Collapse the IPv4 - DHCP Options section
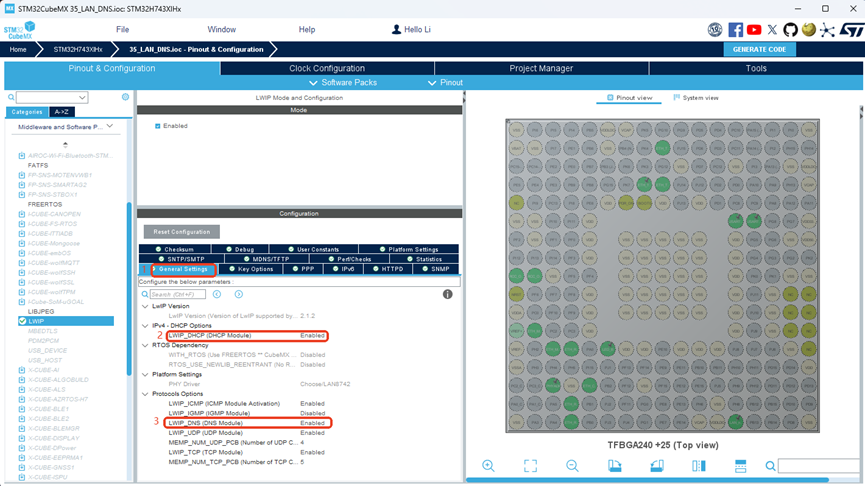The width and height of the screenshot is (865, 486). [x=145, y=326]
